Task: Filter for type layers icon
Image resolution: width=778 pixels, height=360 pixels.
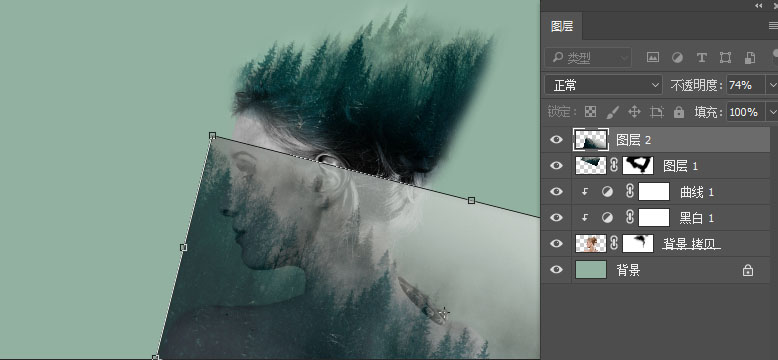Action: click(x=702, y=58)
